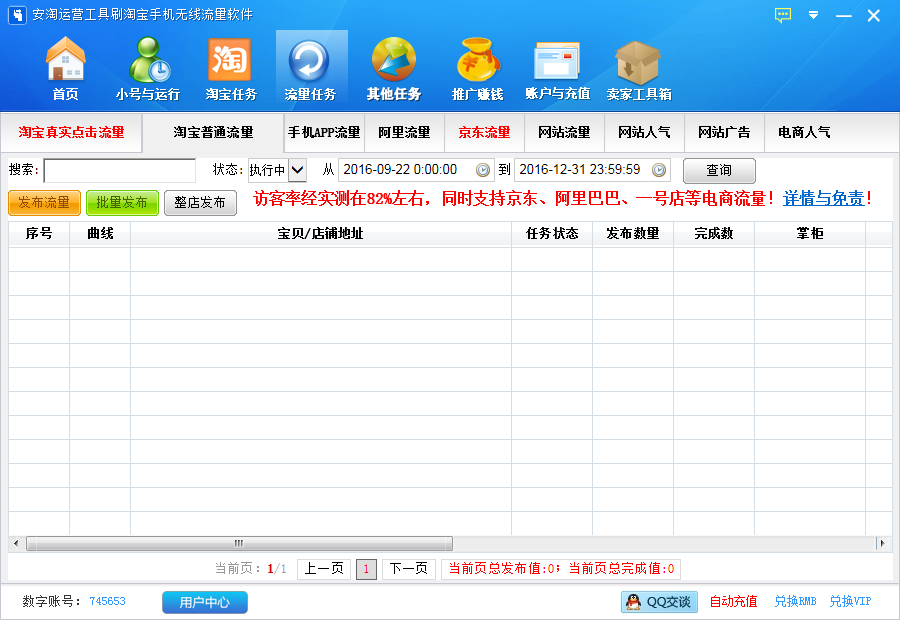900x620 pixels.
Task: Click page number 1 button
Action: pyautogui.click(x=366, y=569)
